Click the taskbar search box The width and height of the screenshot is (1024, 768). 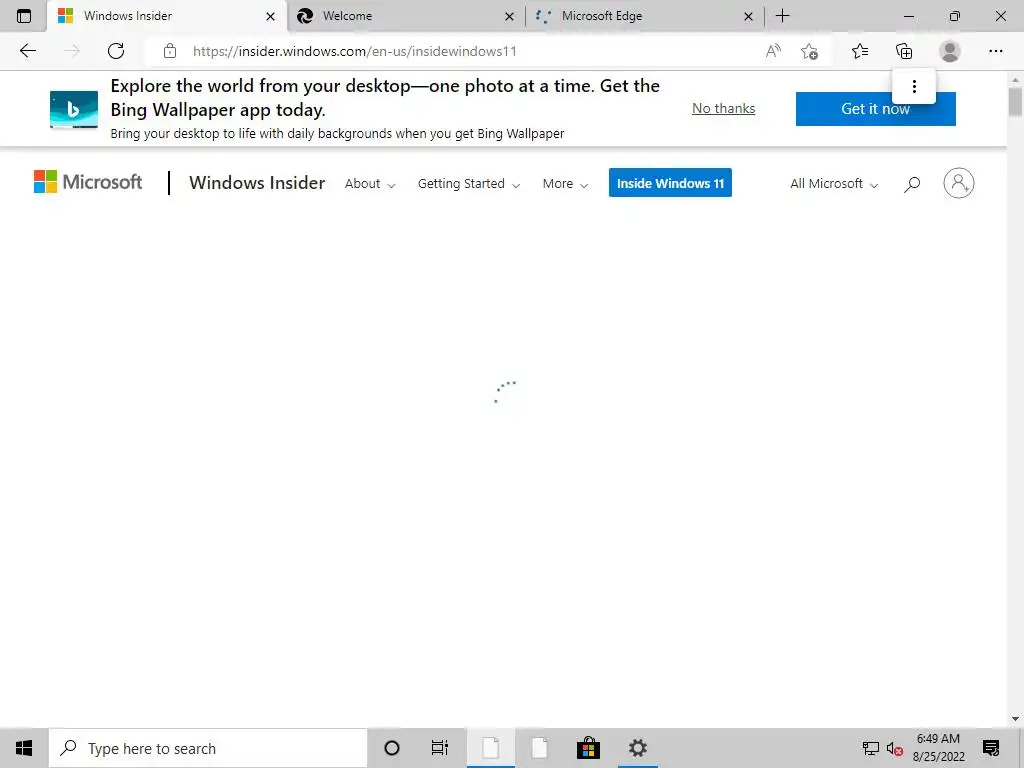pos(208,748)
